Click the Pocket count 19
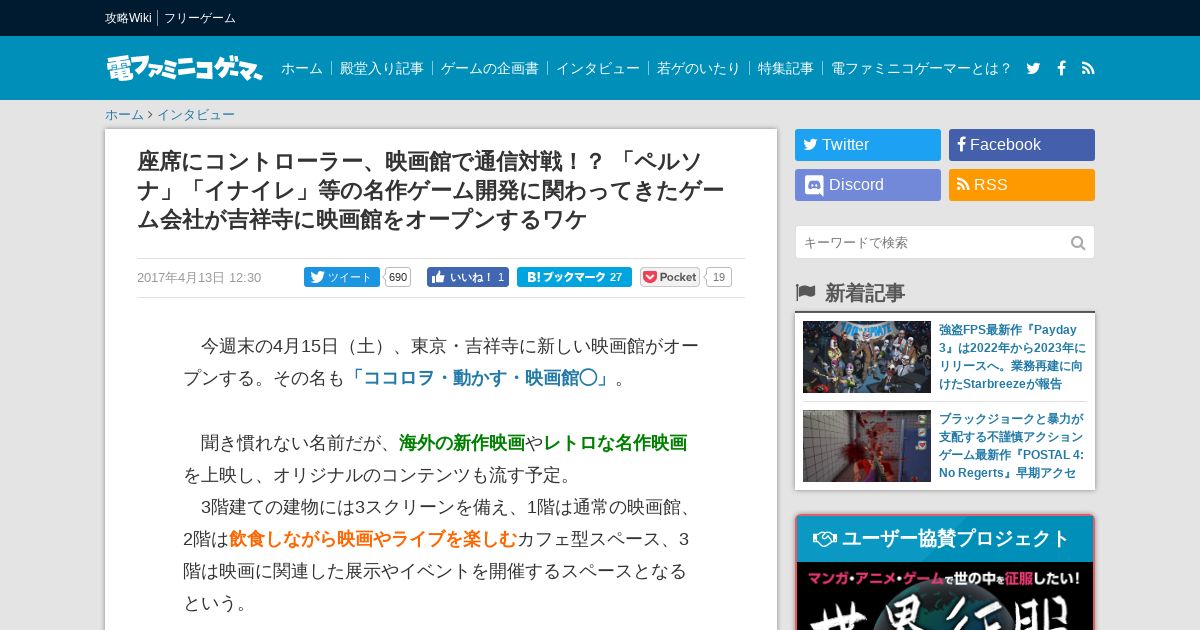Screen dimensions: 1200x630 point(719,277)
